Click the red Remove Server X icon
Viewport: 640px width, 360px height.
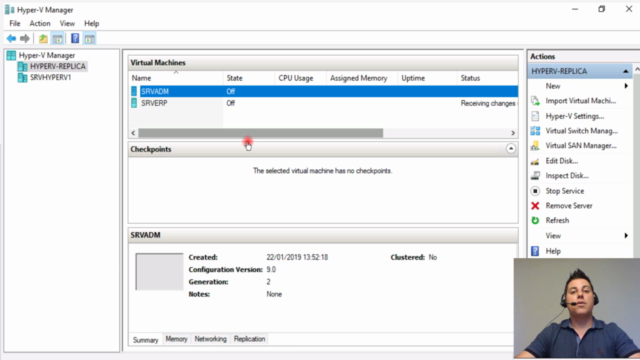535,206
